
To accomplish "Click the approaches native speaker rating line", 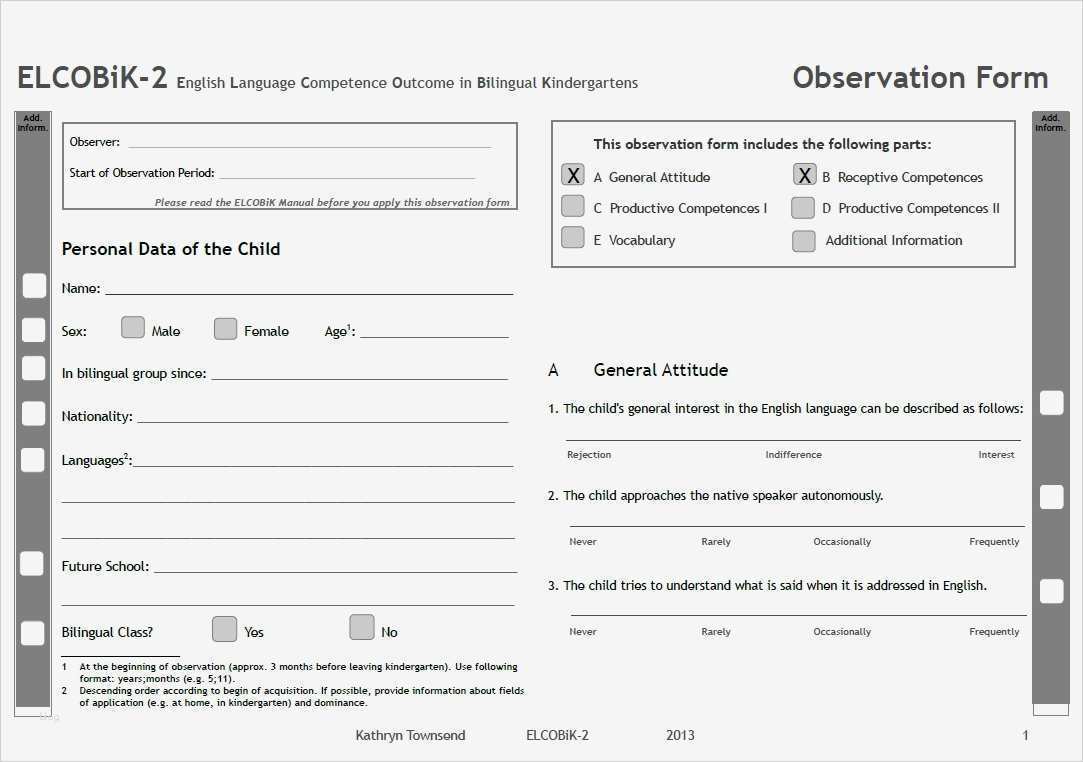I will tap(797, 526).
